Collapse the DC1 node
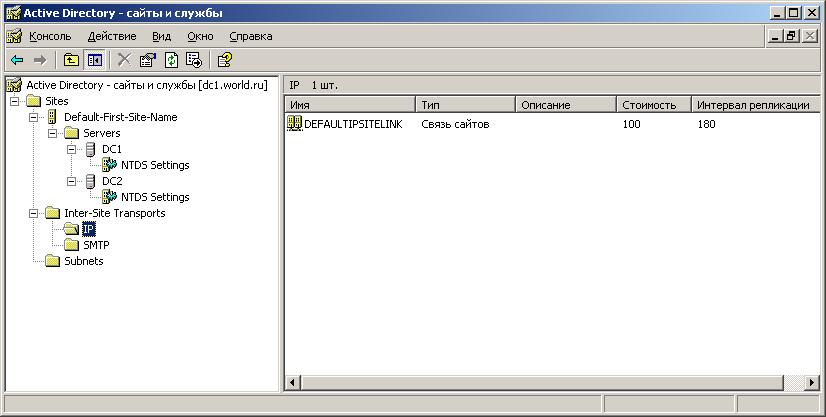 72,149
